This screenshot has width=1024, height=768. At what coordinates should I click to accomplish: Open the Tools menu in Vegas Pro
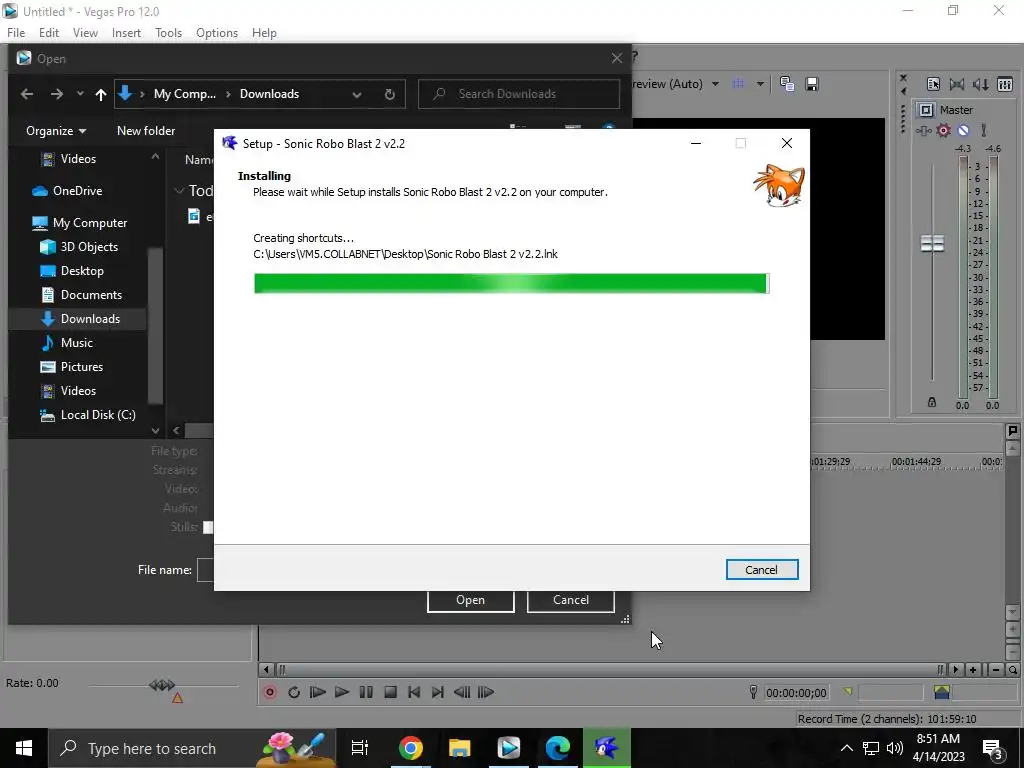(168, 33)
